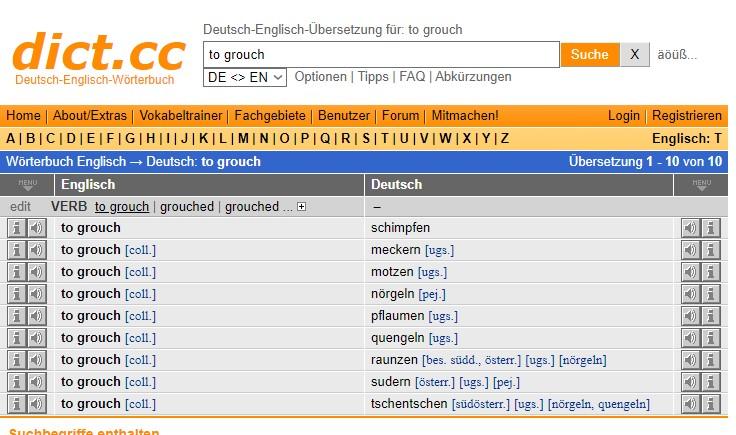The height and width of the screenshot is (435, 736).
Task: Click left info icon in 'nörgeln' row
Action: 16,294
